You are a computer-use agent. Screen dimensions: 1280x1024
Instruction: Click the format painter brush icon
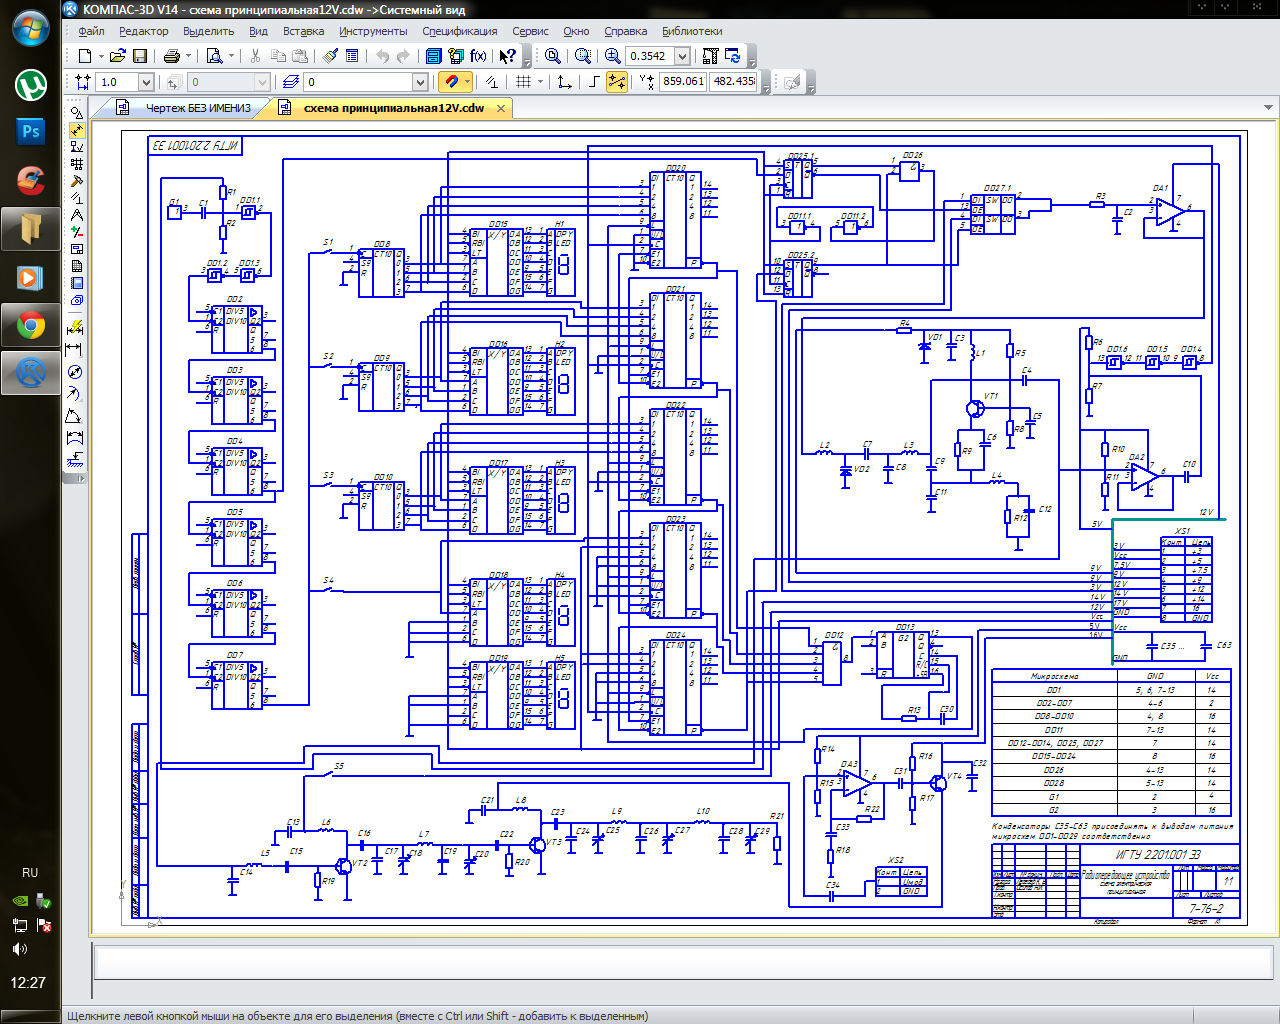coord(330,56)
